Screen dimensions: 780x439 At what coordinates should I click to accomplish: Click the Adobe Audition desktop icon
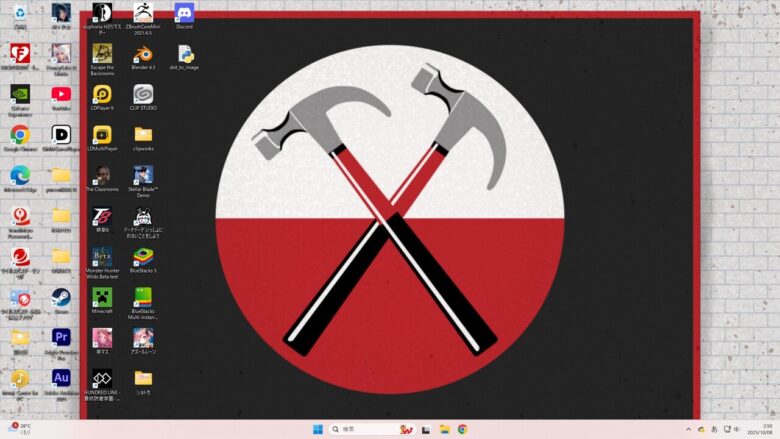[x=61, y=378]
